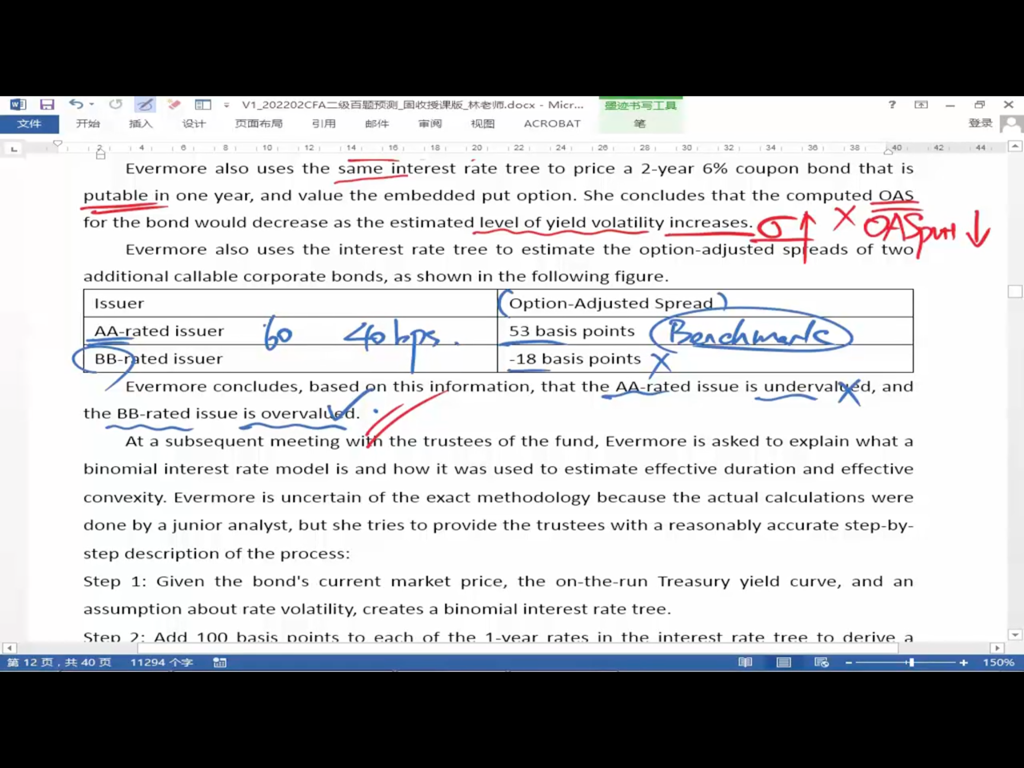Image resolution: width=1024 pixels, height=768 pixels.
Task: Select the eraser icon in quick access toolbar
Action: click(x=174, y=104)
